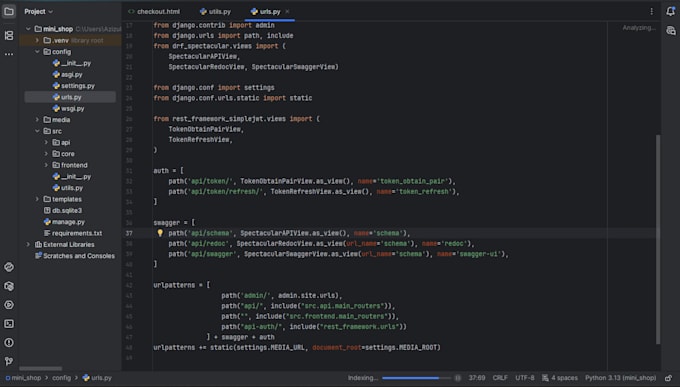Image resolution: width=680 pixels, height=387 pixels.
Task: Open wsgi.py file
Action: pos(68,108)
